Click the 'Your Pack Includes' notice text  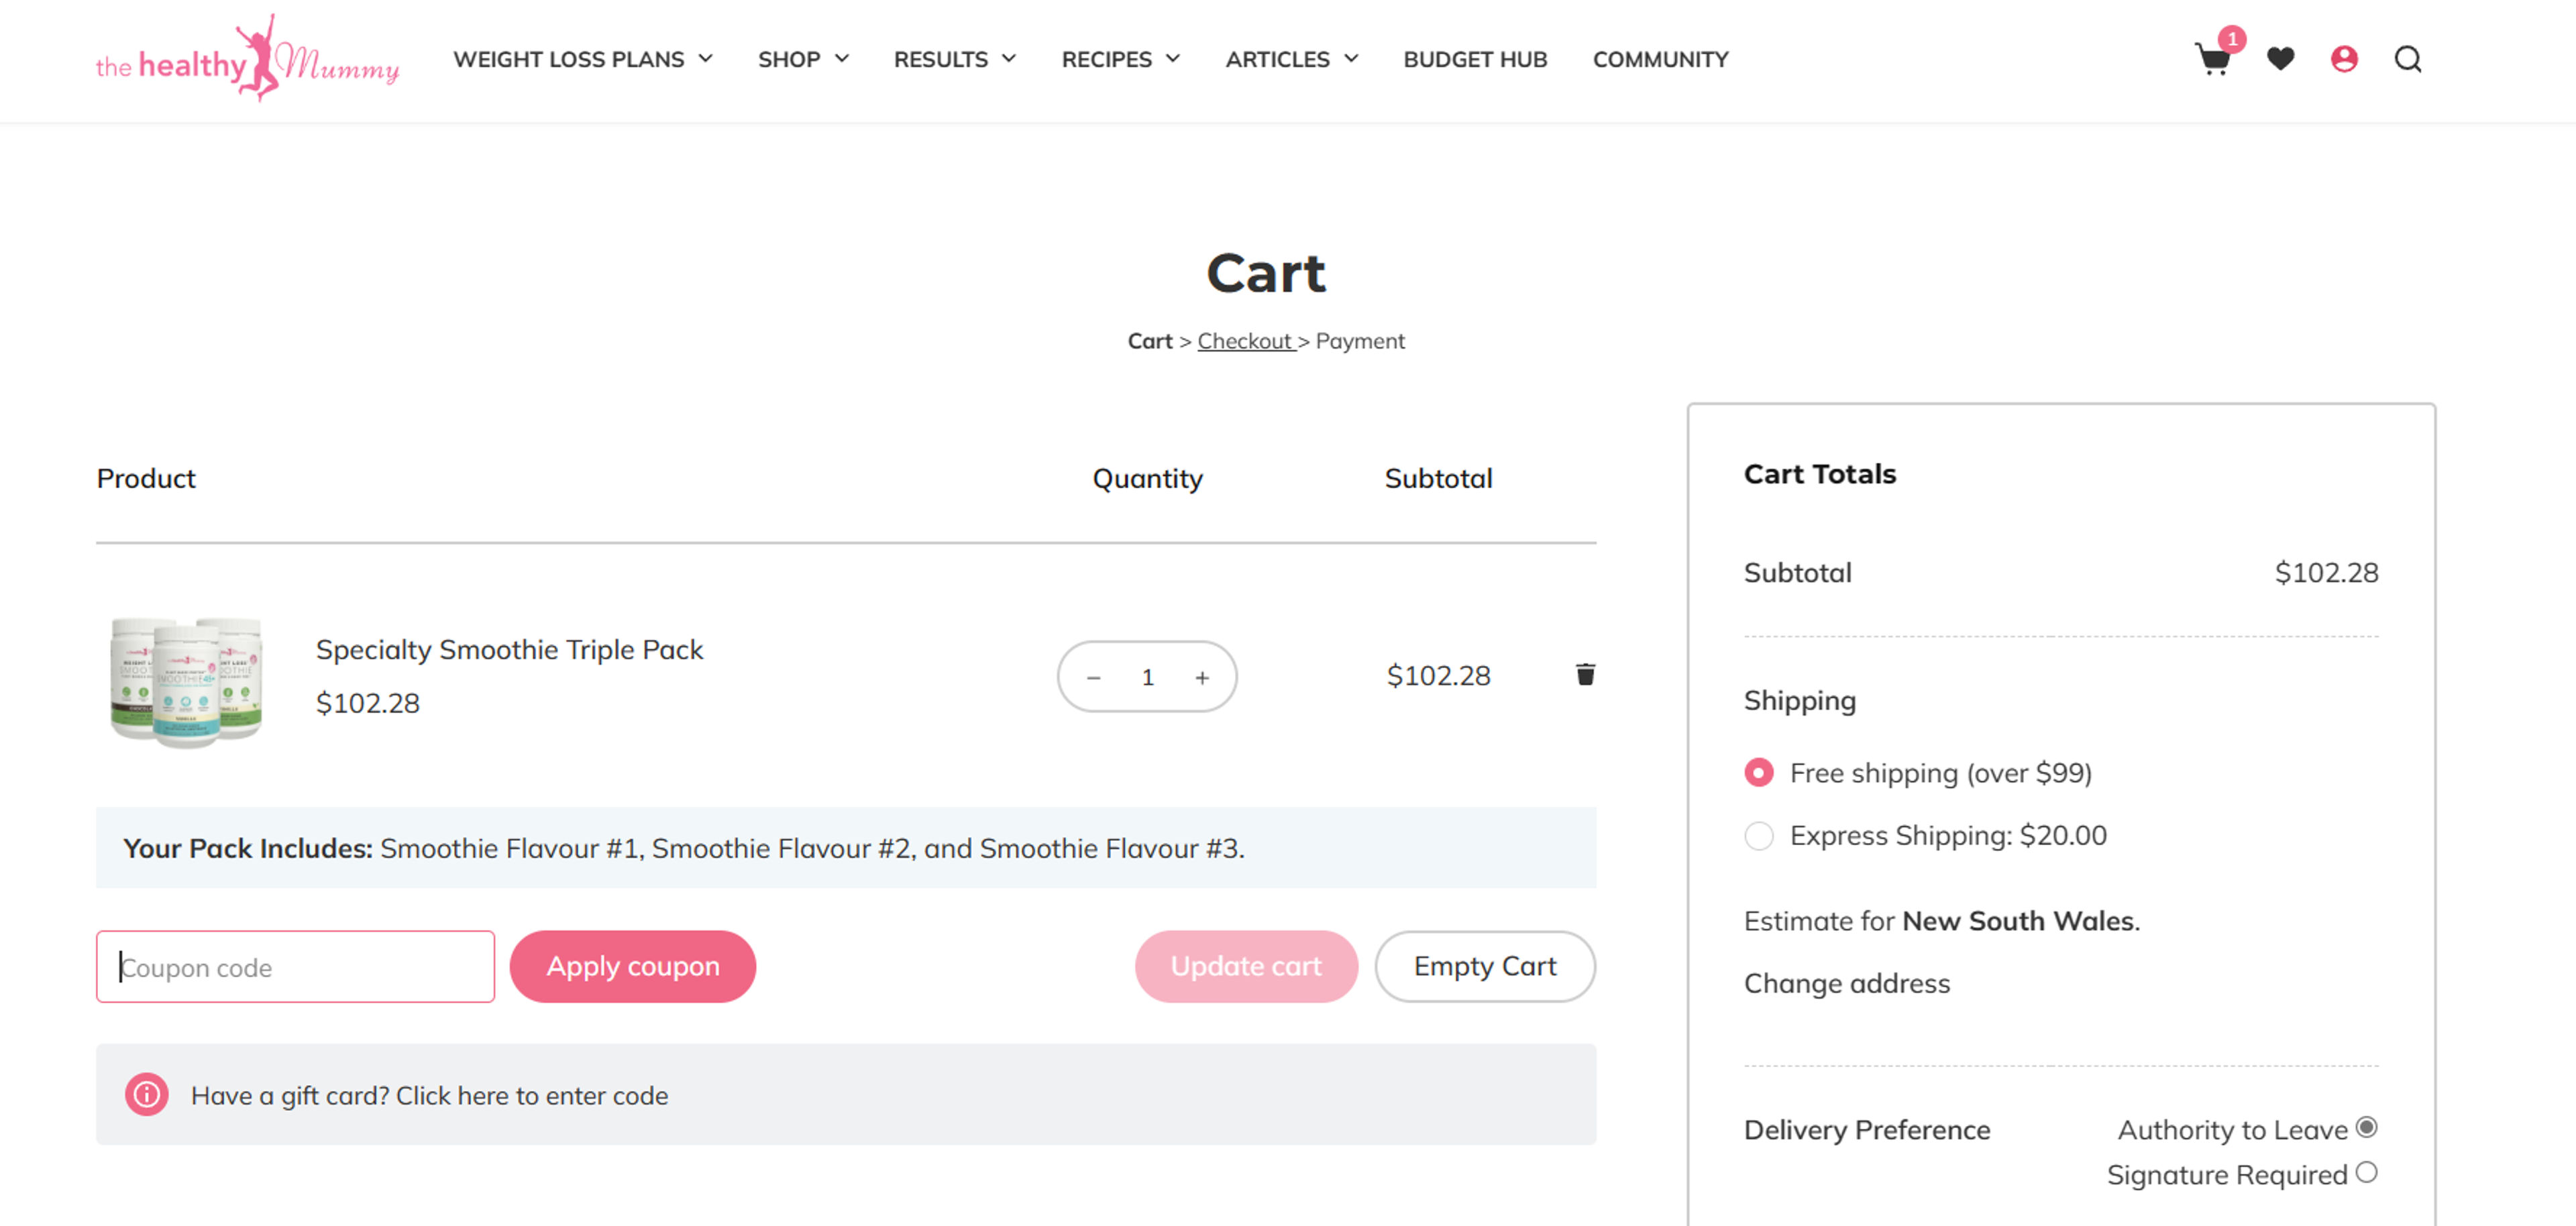pyautogui.click(x=684, y=848)
